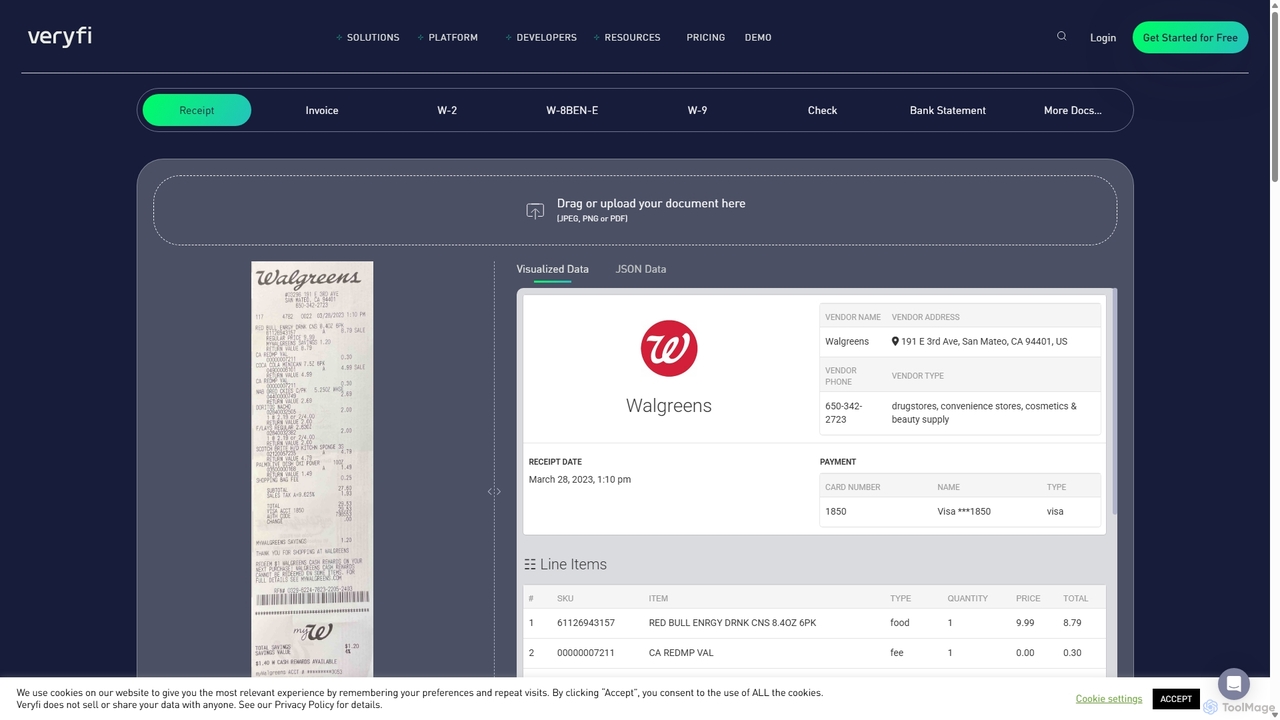The width and height of the screenshot is (1280, 720).
Task: Click the Line Items list icon
Action: coord(530,564)
